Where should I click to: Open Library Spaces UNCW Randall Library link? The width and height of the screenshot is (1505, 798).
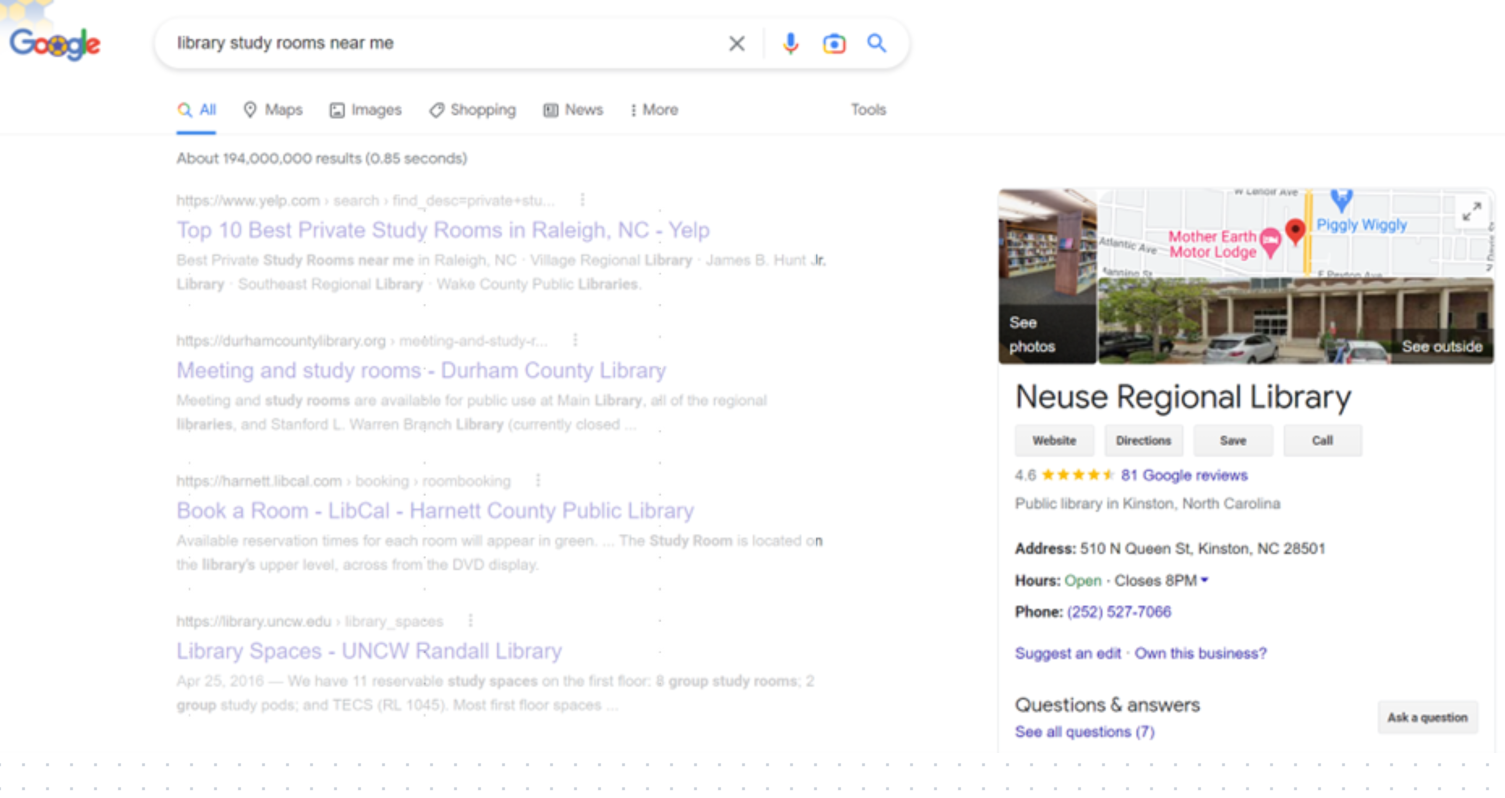tap(369, 651)
